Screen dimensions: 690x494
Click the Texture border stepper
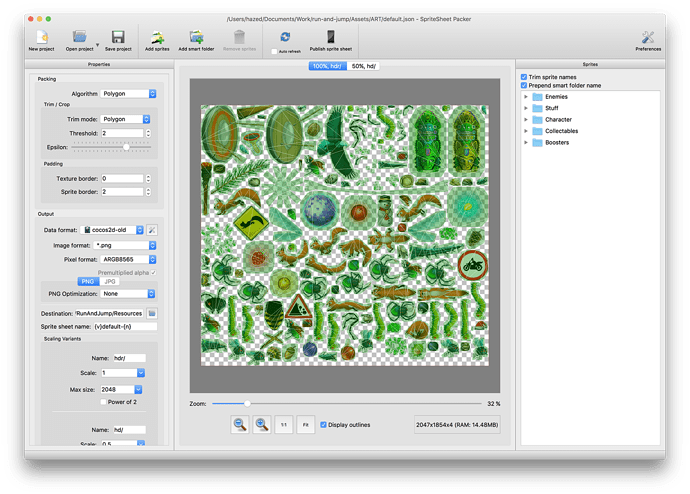click(x=148, y=179)
